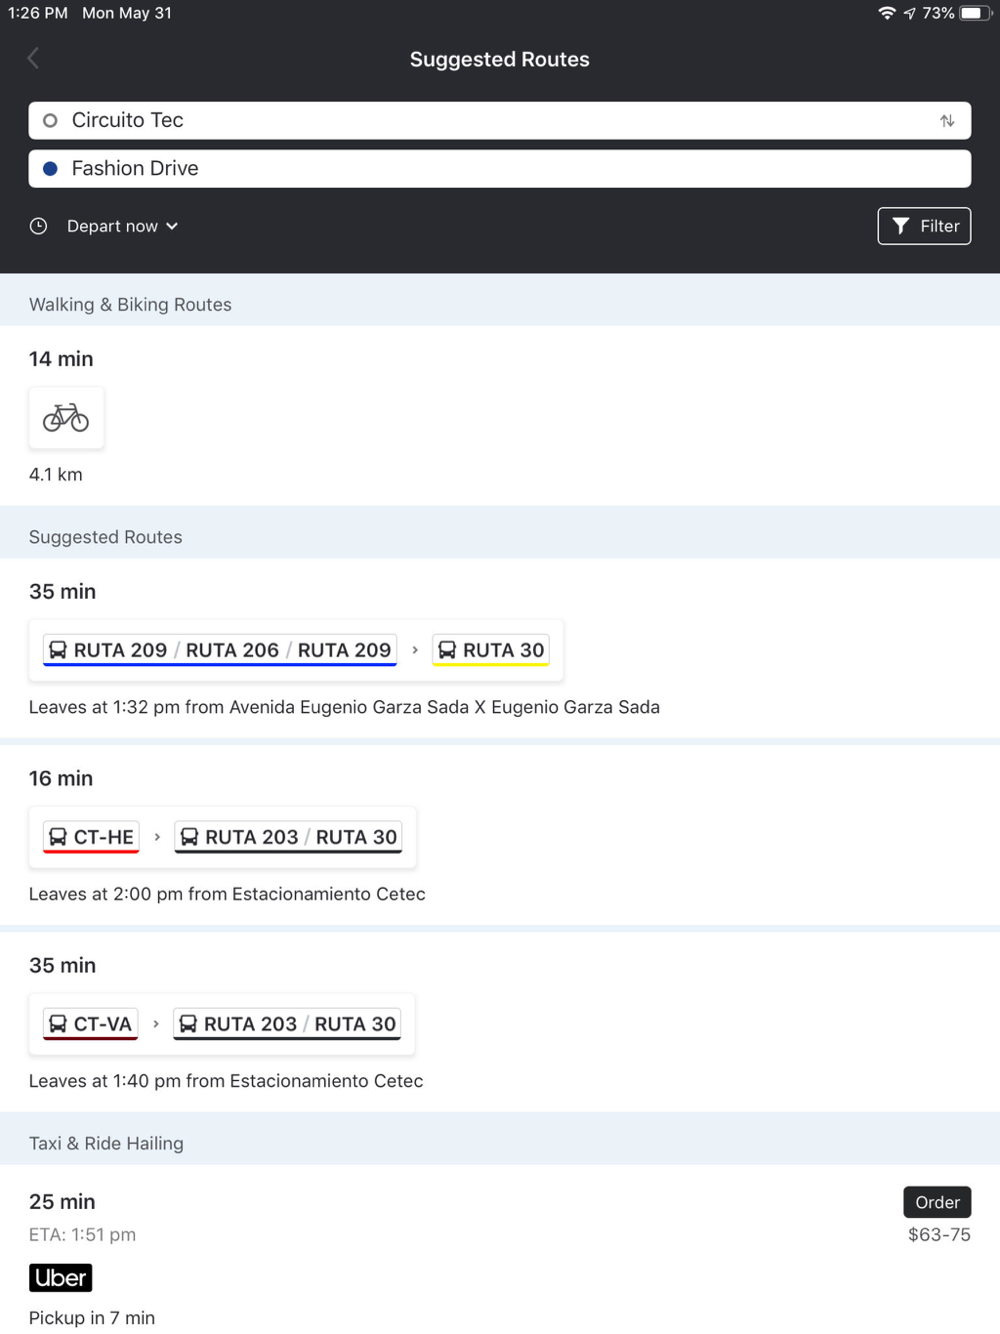The height and width of the screenshot is (1334, 1000).
Task: Tap RUTA 203 / RUTA 30 badge in 16 min route
Action: coord(288,837)
